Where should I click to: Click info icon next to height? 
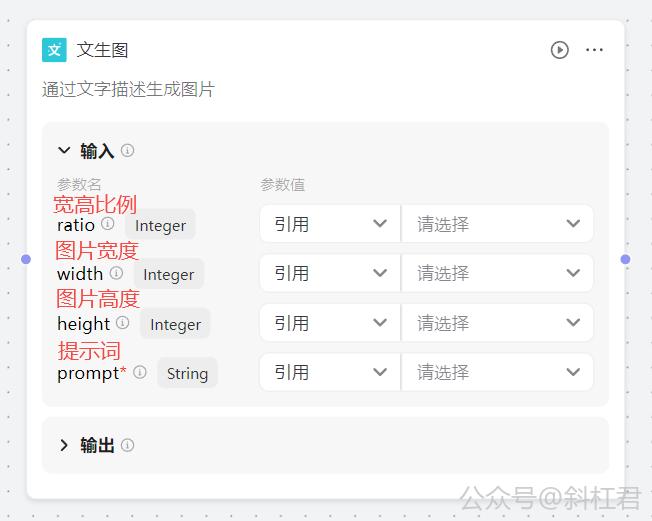click(122, 322)
